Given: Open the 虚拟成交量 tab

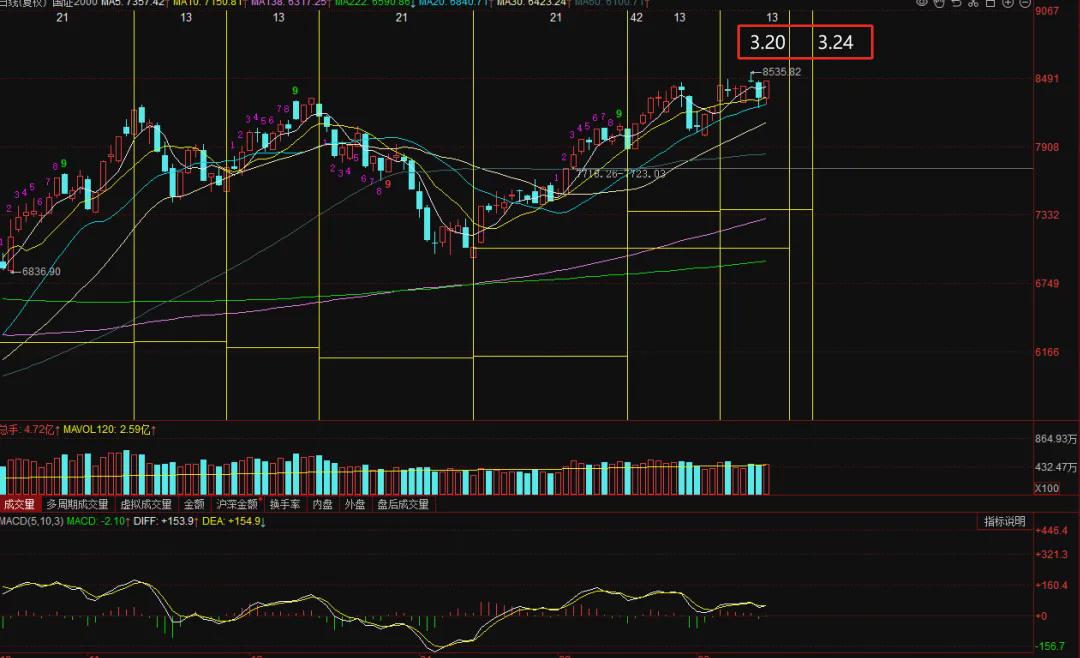Looking at the screenshot, I should coord(146,504).
